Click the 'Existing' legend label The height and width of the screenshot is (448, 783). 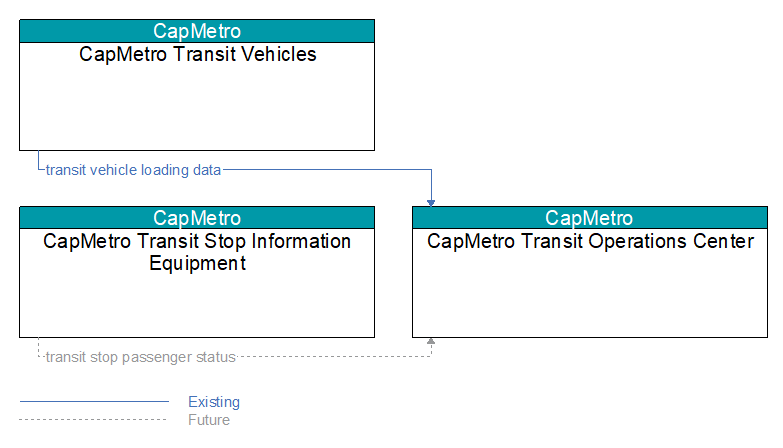(x=214, y=402)
